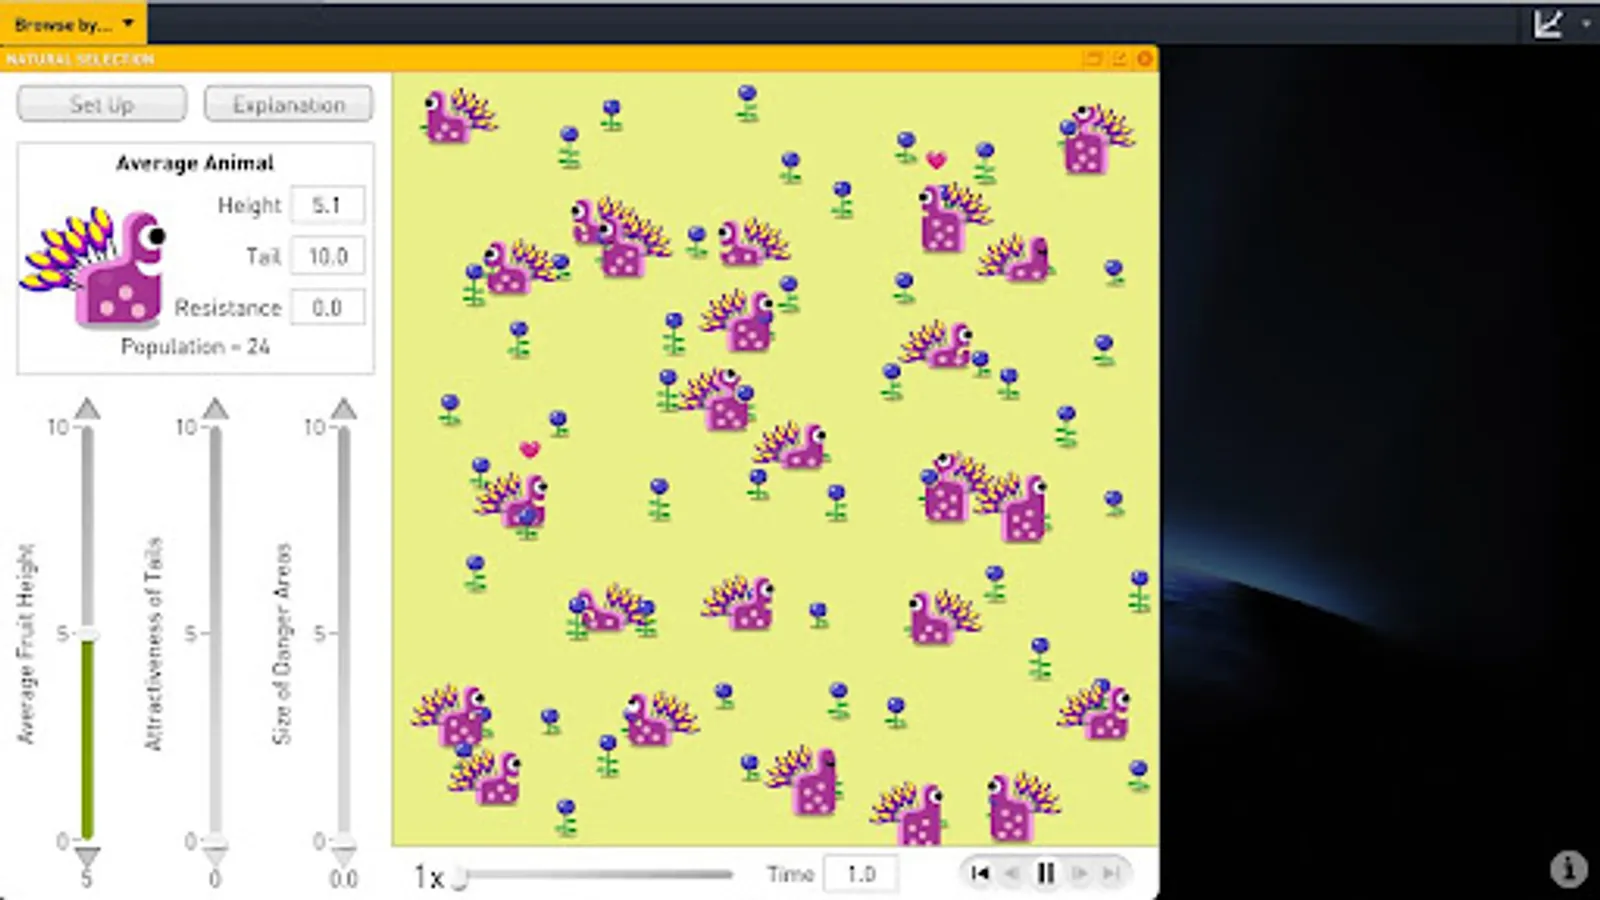The width and height of the screenshot is (1600, 900).
Task: Decrease Average Fruit Height with down arrow
Action: (x=88, y=857)
